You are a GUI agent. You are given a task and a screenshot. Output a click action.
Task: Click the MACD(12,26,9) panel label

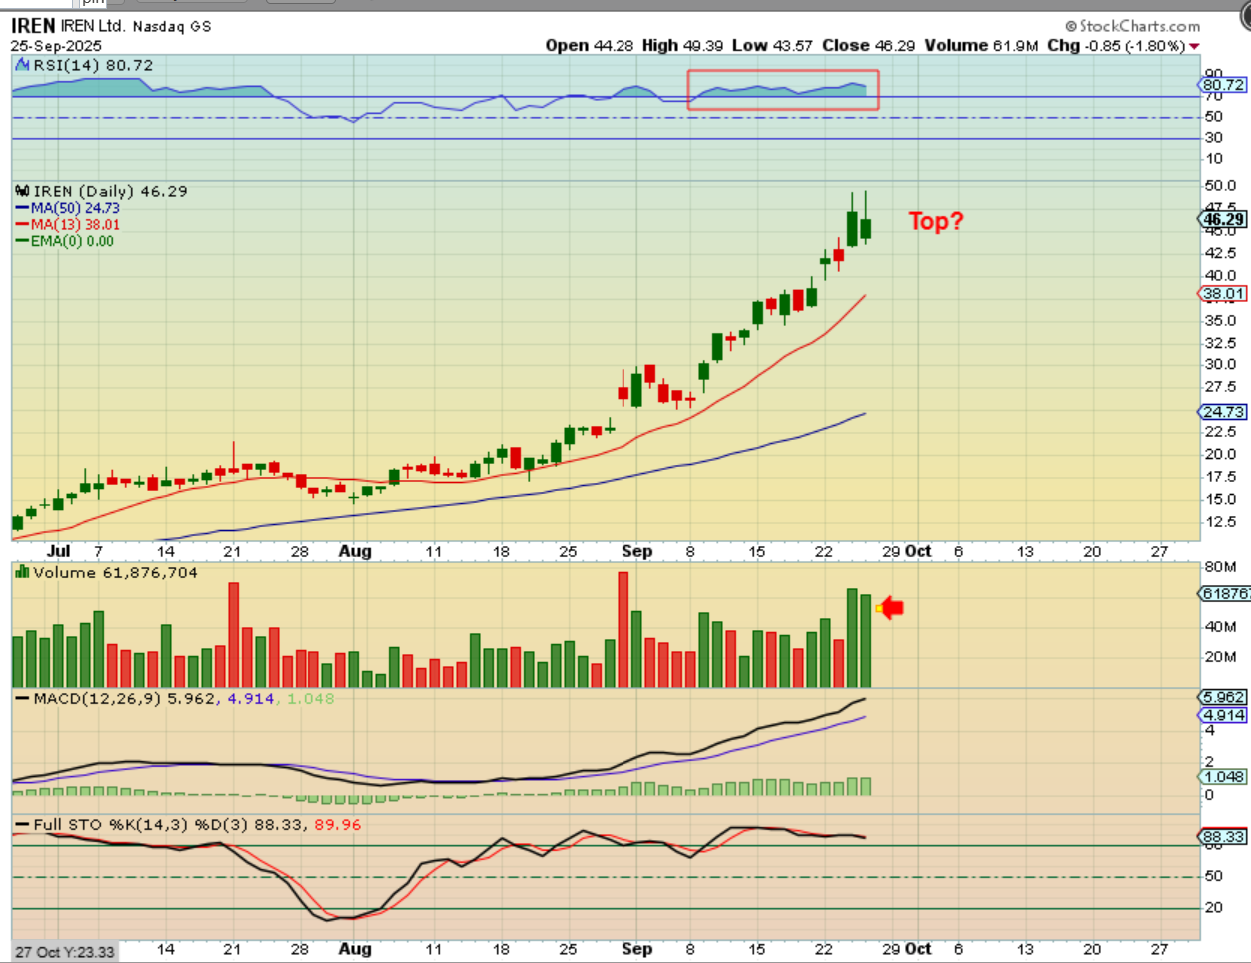pos(98,698)
